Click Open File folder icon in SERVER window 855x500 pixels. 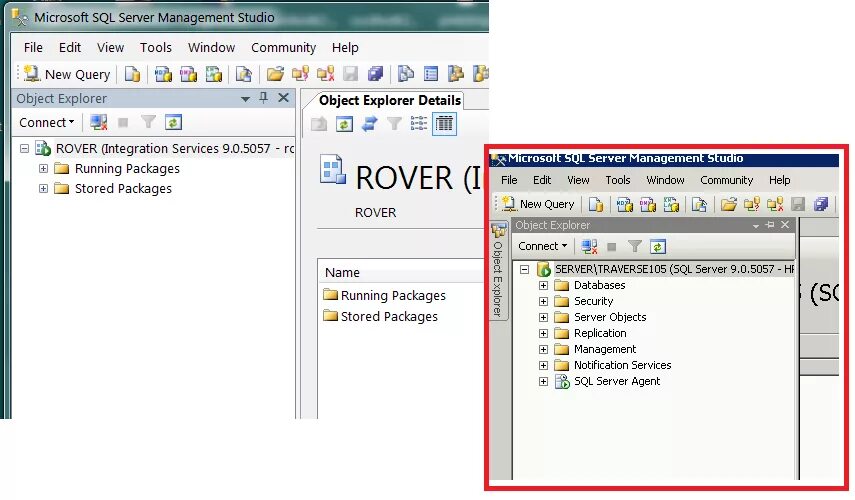729,204
